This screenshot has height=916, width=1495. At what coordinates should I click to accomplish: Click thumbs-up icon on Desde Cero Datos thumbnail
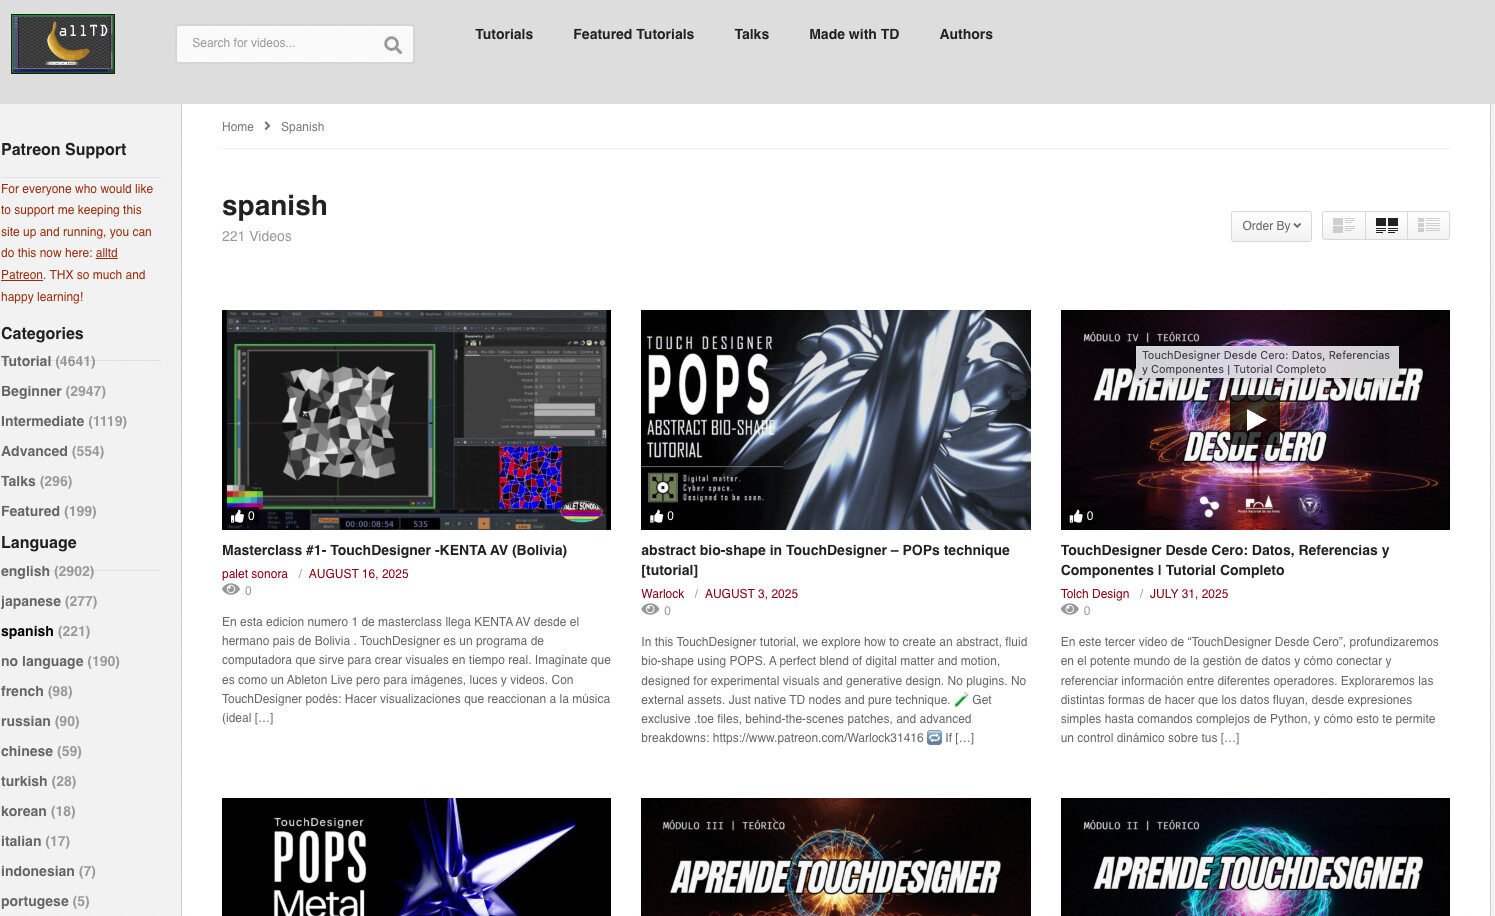click(x=1076, y=516)
